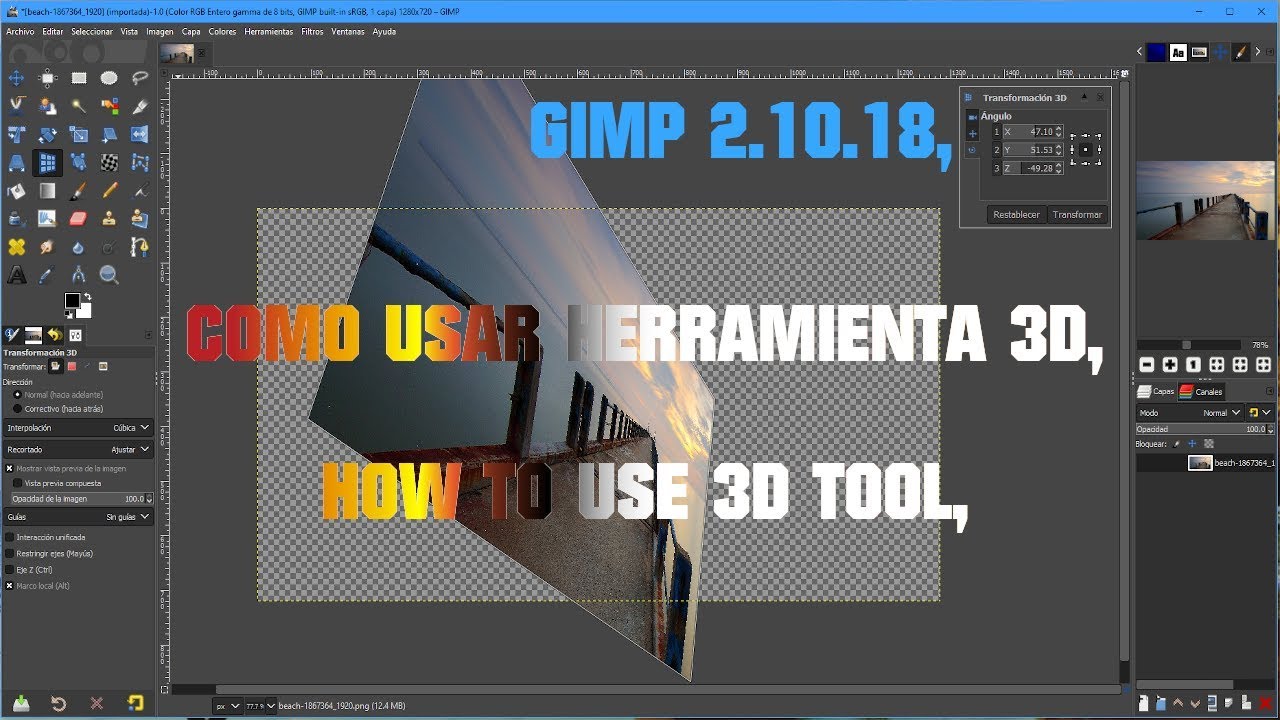Select the Free Select lasso tool
The image size is (1280, 720).
[139, 78]
